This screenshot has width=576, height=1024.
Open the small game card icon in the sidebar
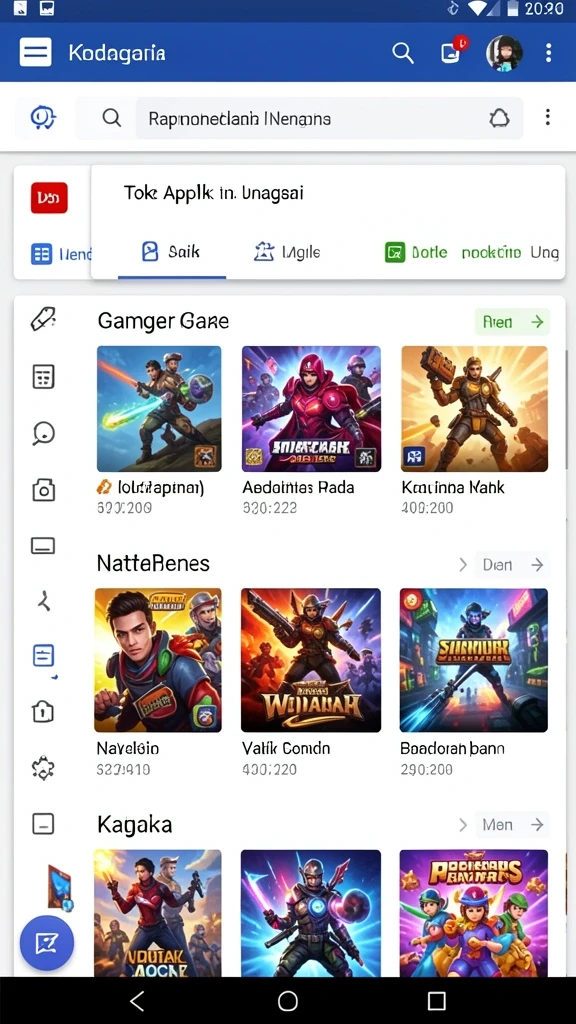tap(59, 887)
